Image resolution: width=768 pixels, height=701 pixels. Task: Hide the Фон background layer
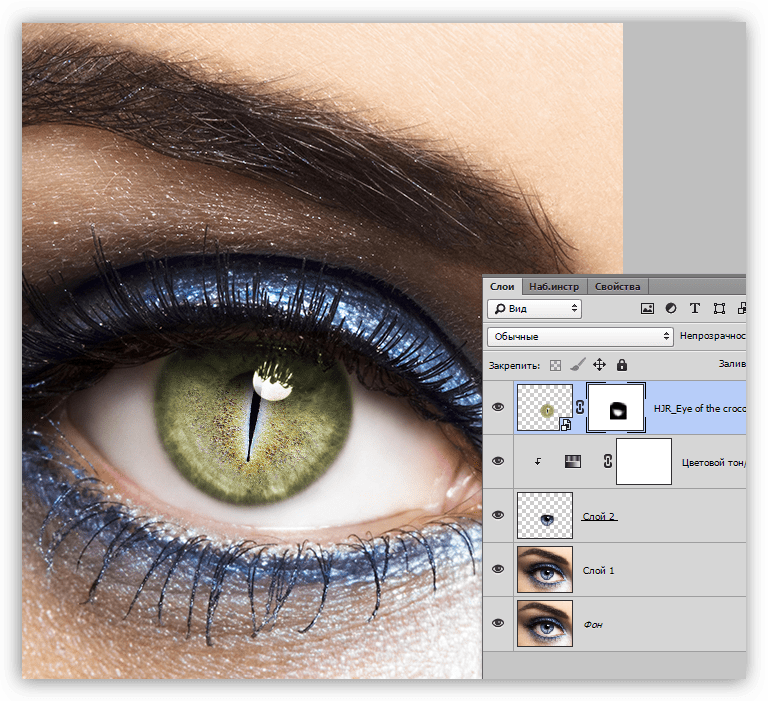498,623
